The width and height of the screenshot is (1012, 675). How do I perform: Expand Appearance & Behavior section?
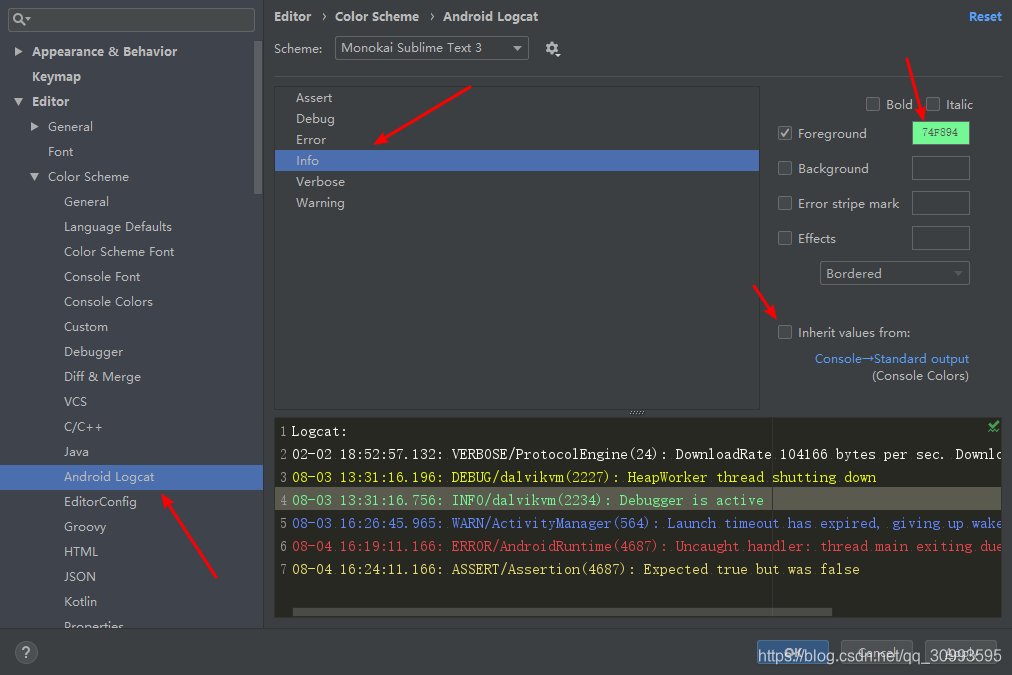[x=19, y=51]
